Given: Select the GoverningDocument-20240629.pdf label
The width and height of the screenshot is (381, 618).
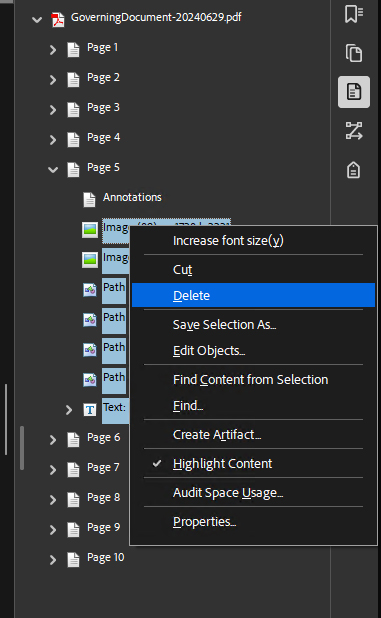Looking at the screenshot, I should [156, 17].
